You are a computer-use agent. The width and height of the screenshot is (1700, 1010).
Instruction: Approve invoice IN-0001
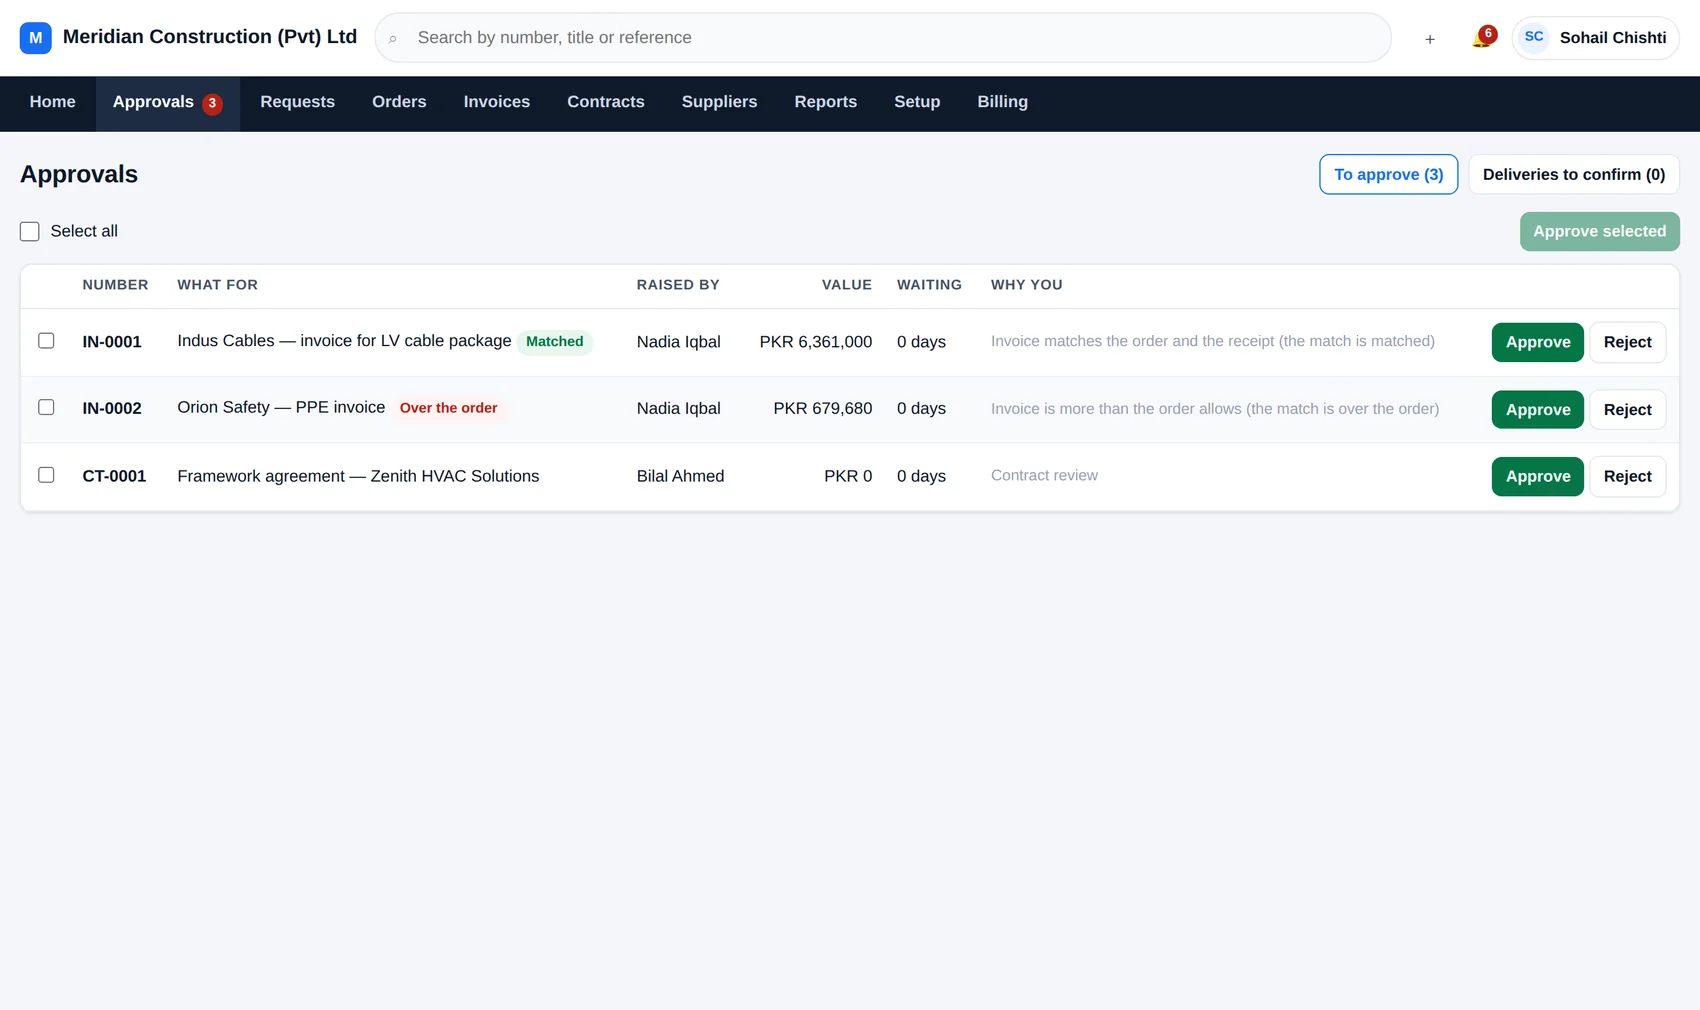(x=1538, y=342)
